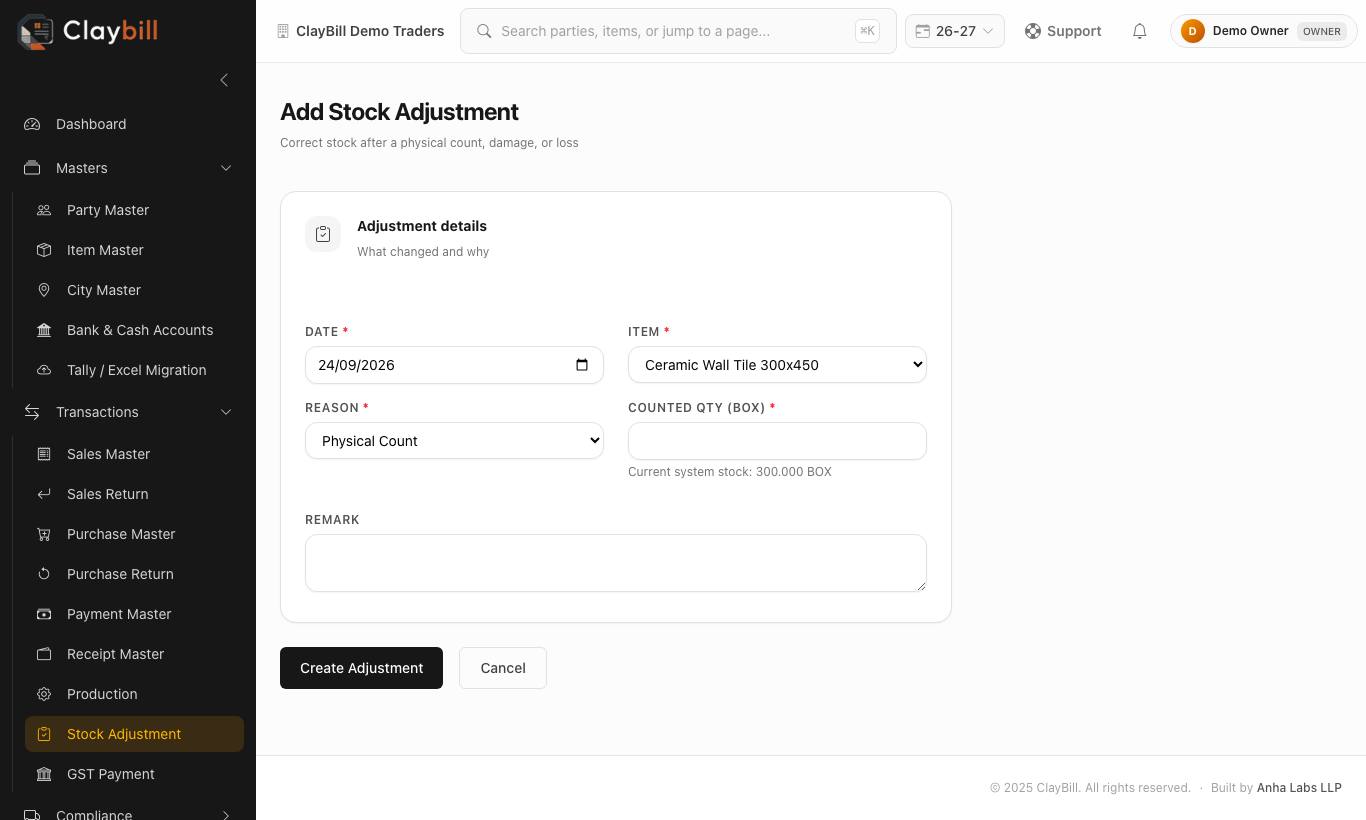
Task: Open Payment Master in sidebar
Action: [x=134, y=614]
